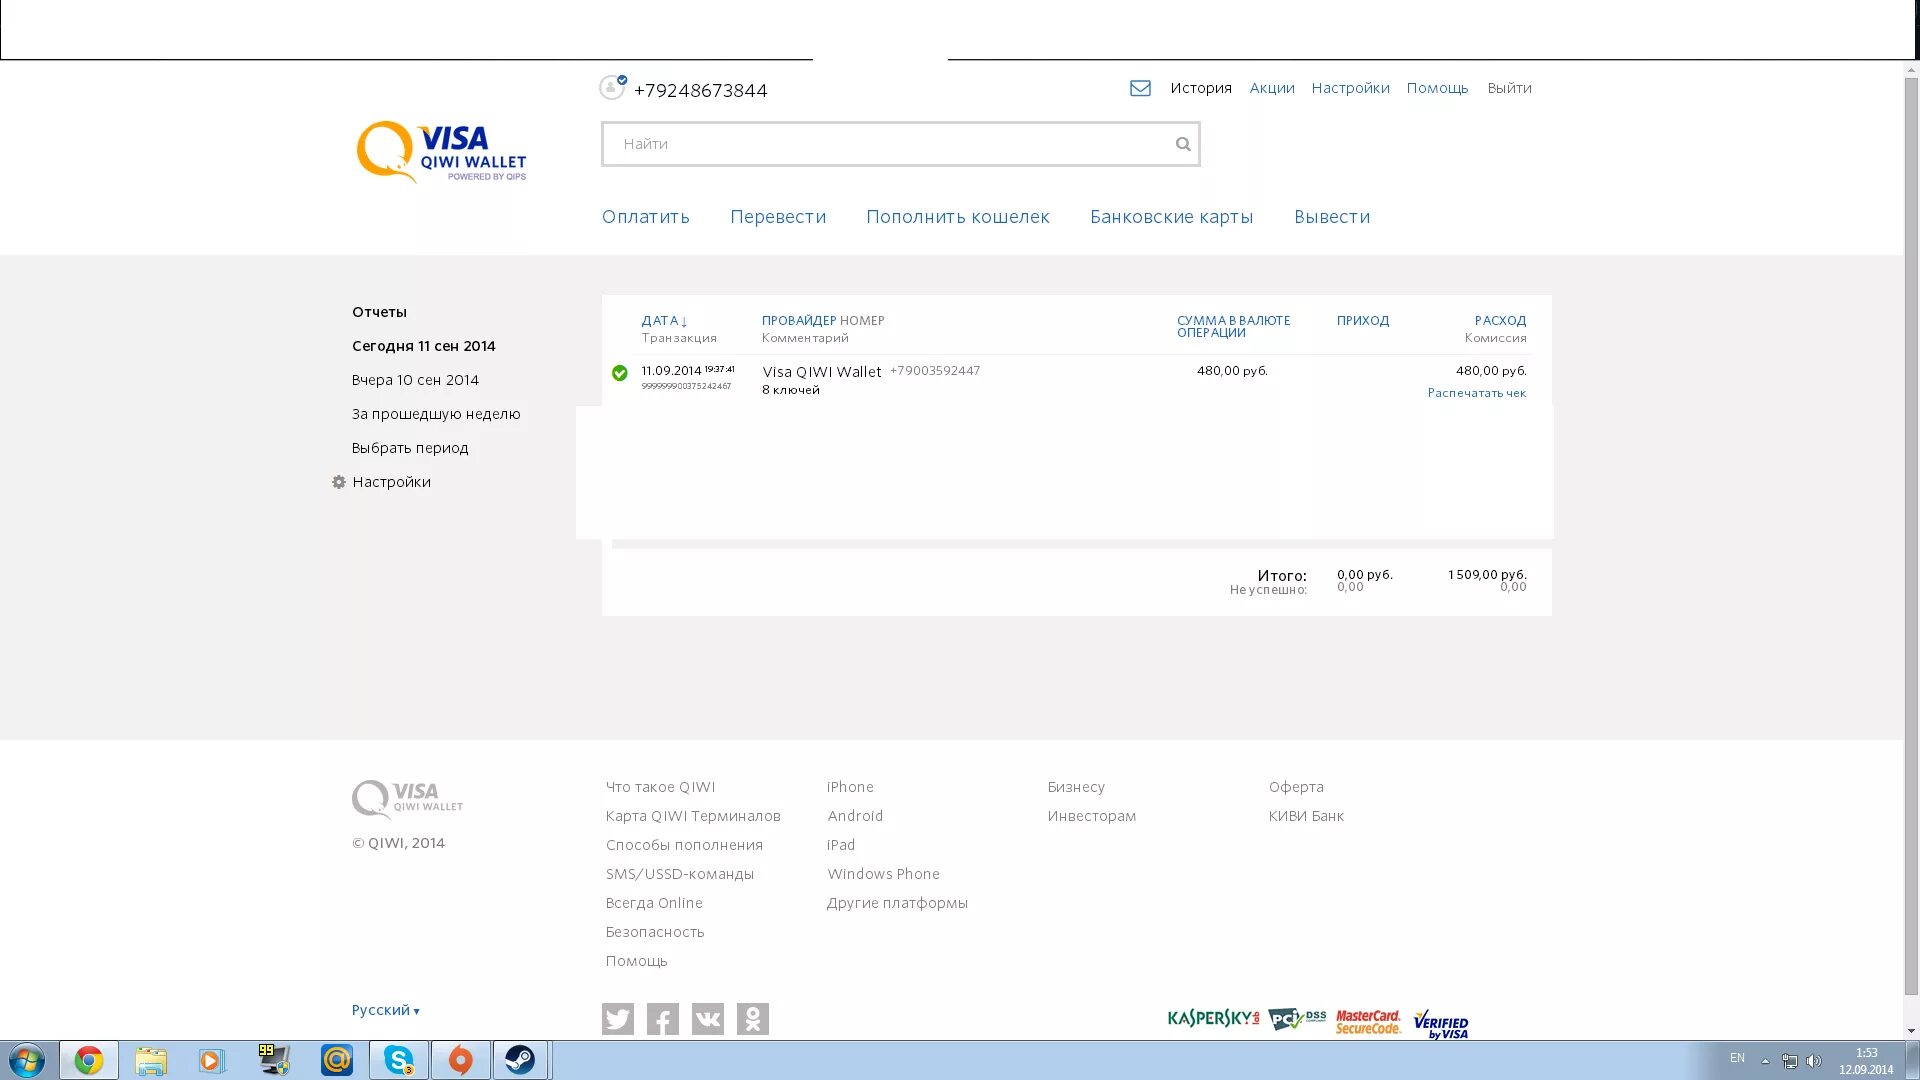Open the messages envelope icon

[1140, 88]
